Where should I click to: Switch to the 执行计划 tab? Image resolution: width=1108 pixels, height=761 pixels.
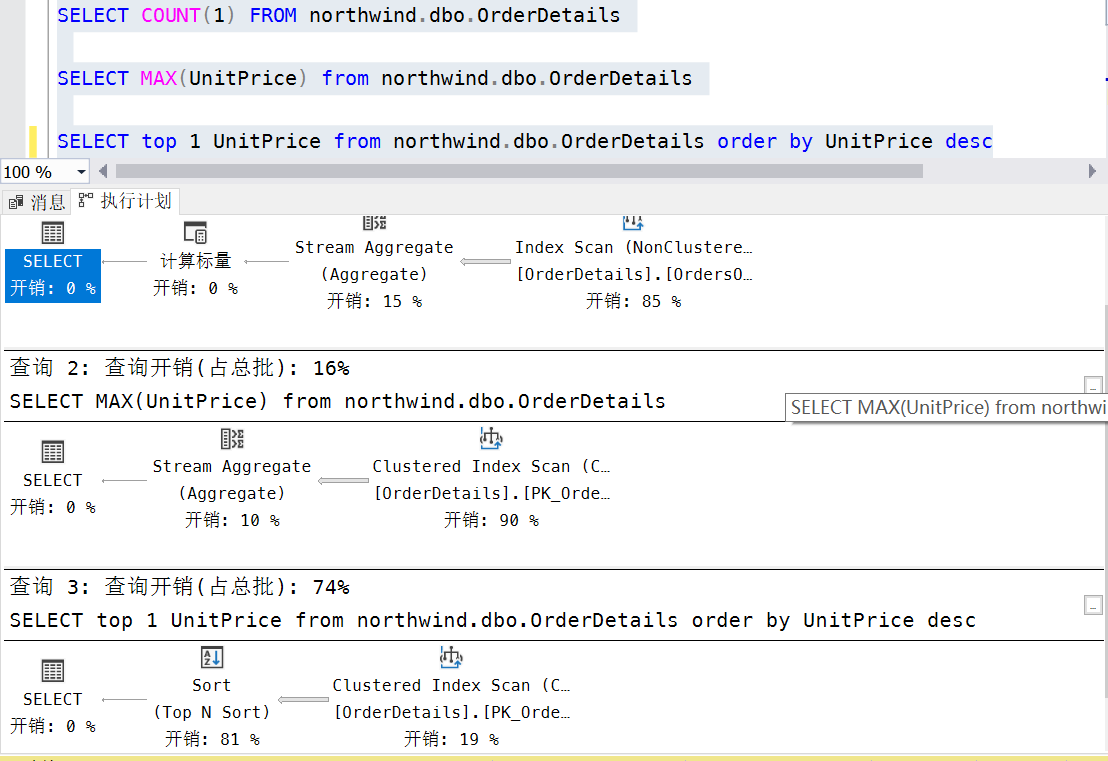(x=125, y=201)
